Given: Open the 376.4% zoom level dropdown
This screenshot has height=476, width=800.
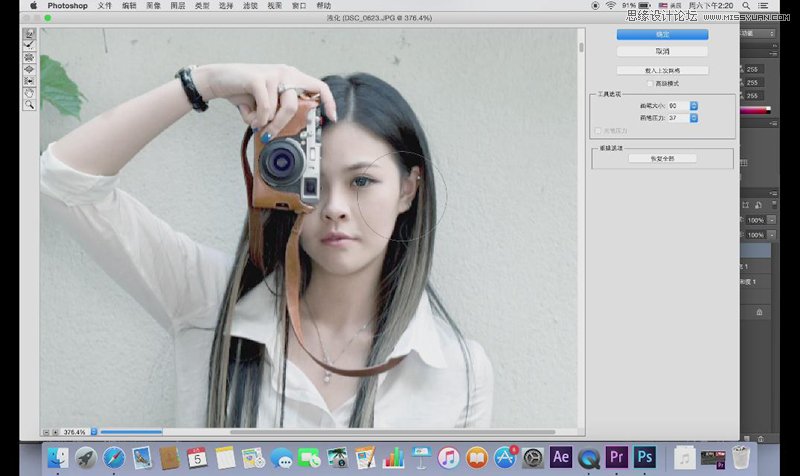Looking at the screenshot, I should pyautogui.click(x=94, y=432).
